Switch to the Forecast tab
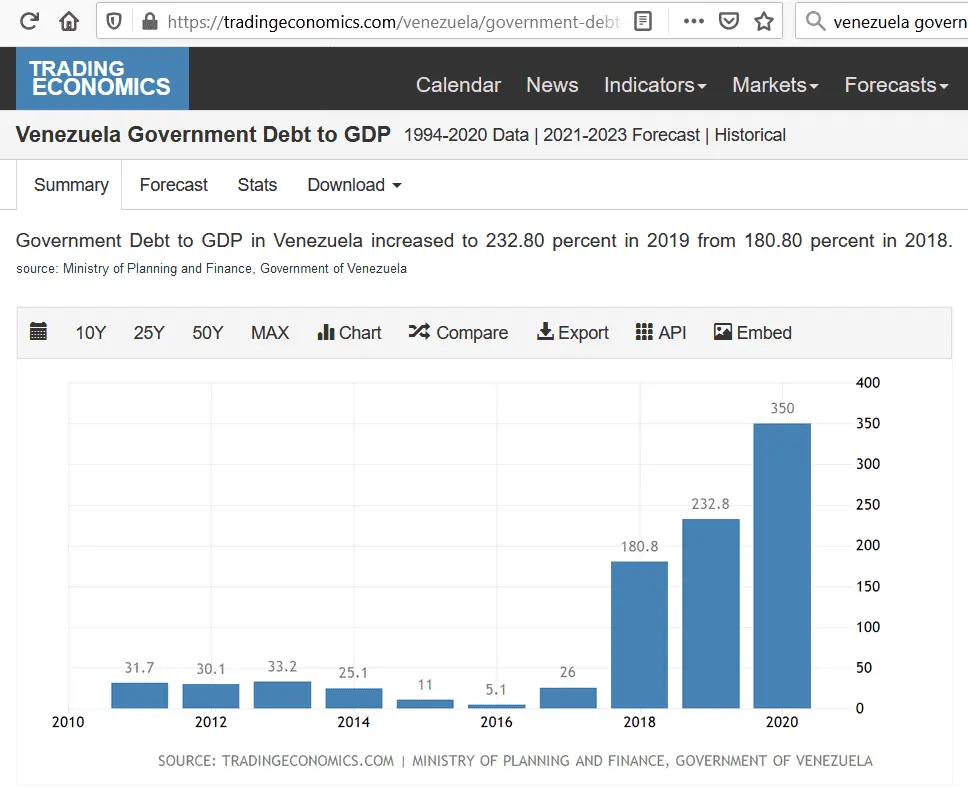 pyautogui.click(x=173, y=185)
